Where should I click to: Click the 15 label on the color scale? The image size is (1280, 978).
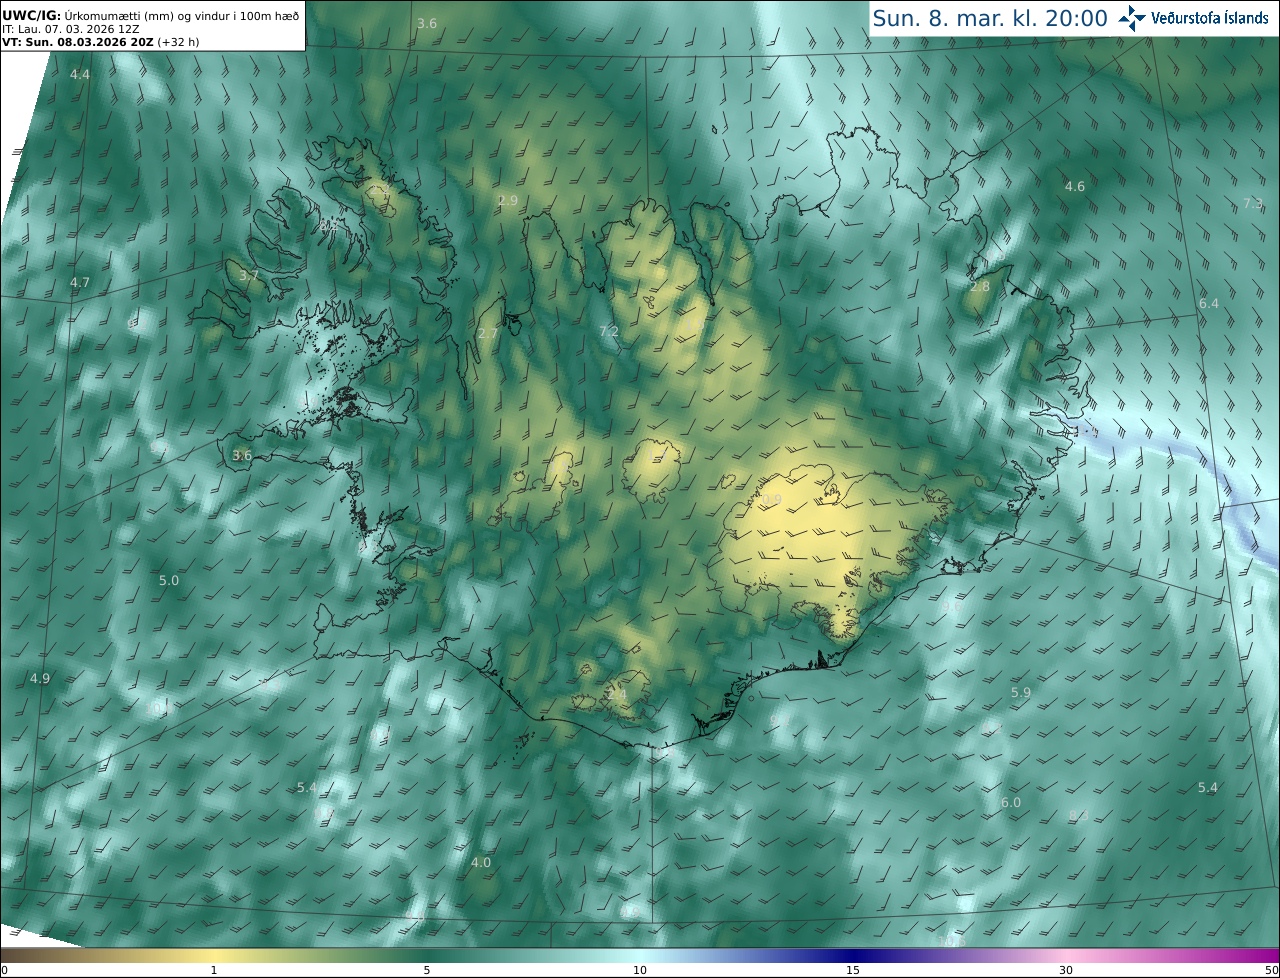pyautogui.click(x=853, y=970)
